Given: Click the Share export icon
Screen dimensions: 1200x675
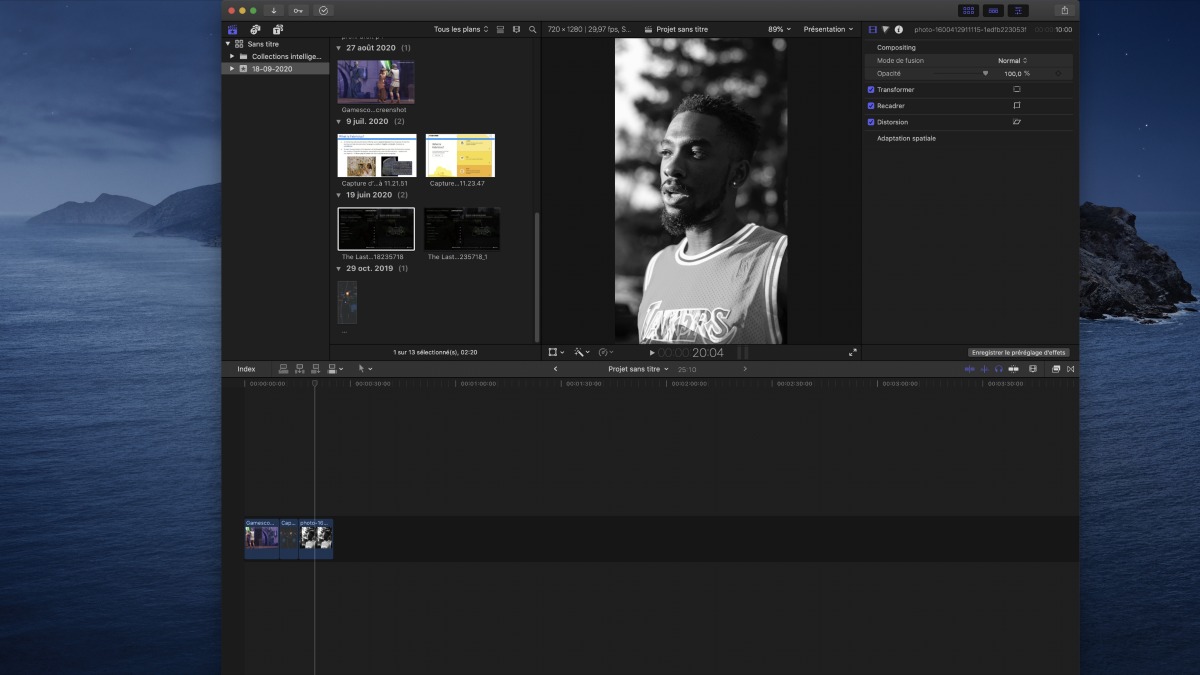Looking at the screenshot, I should click(x=1065, y=10).
